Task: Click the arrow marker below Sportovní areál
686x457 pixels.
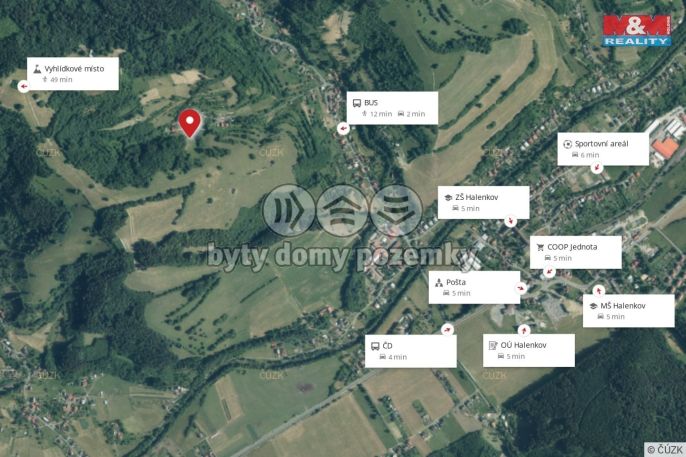Action: (596, 167)
